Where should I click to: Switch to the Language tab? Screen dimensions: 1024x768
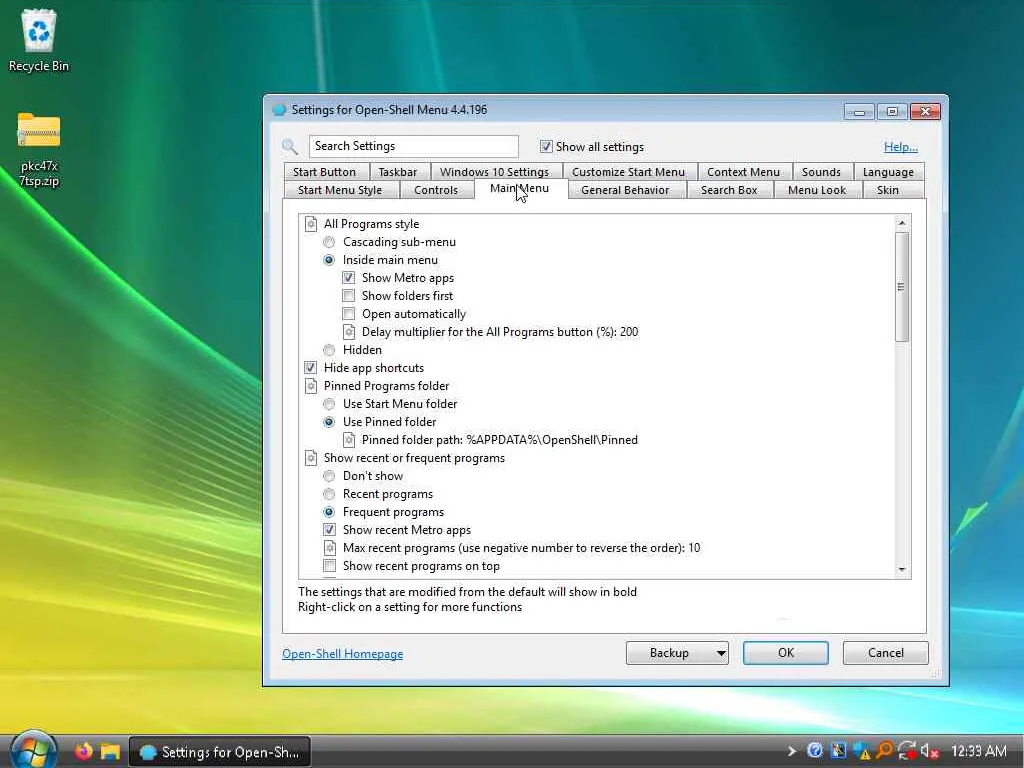pyautogui.click(x=888, y=172)
